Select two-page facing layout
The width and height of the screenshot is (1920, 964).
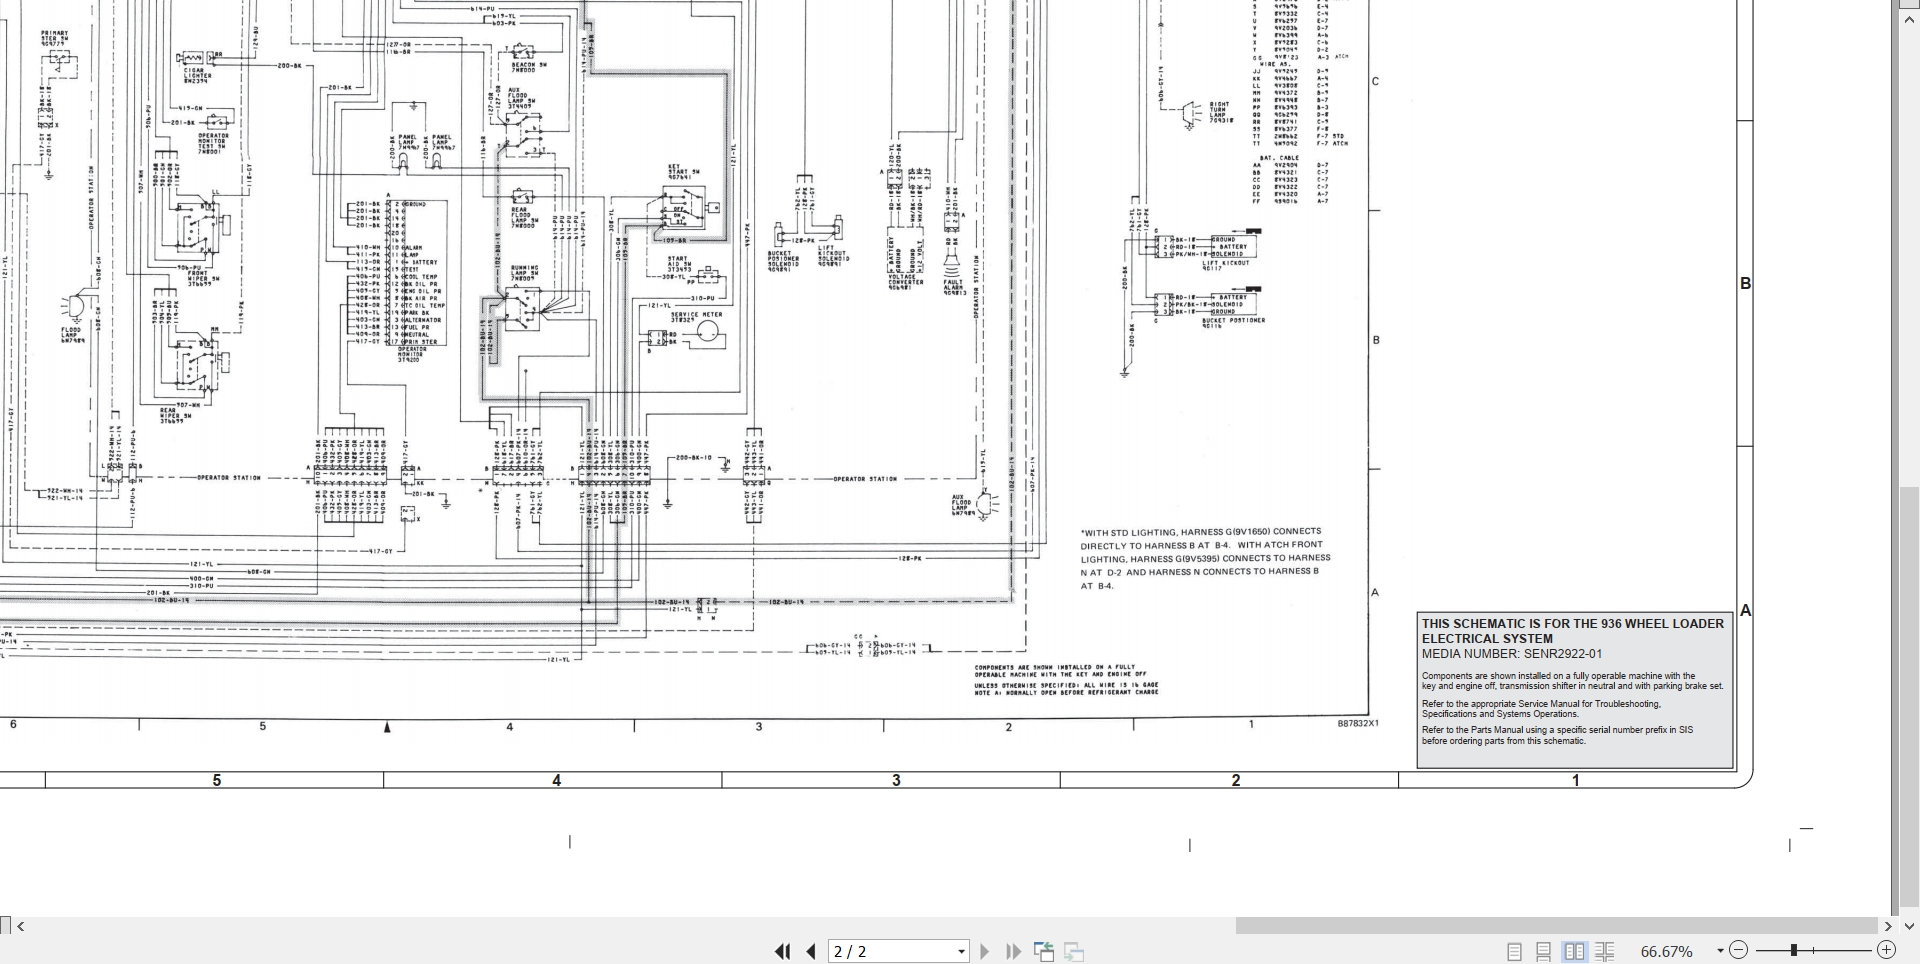[1574, 951]
